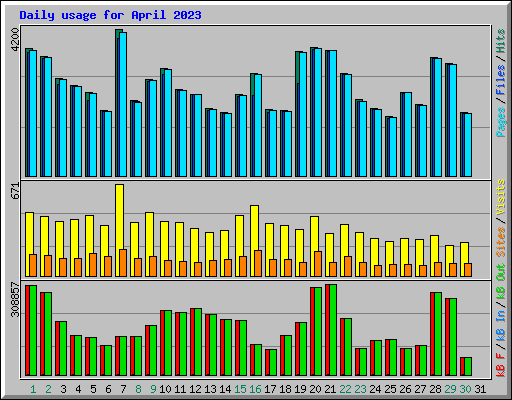Click day label 11 on the axis
This screenshot has height=400, width=512.
pyautogui.click(x=180, y=389)
